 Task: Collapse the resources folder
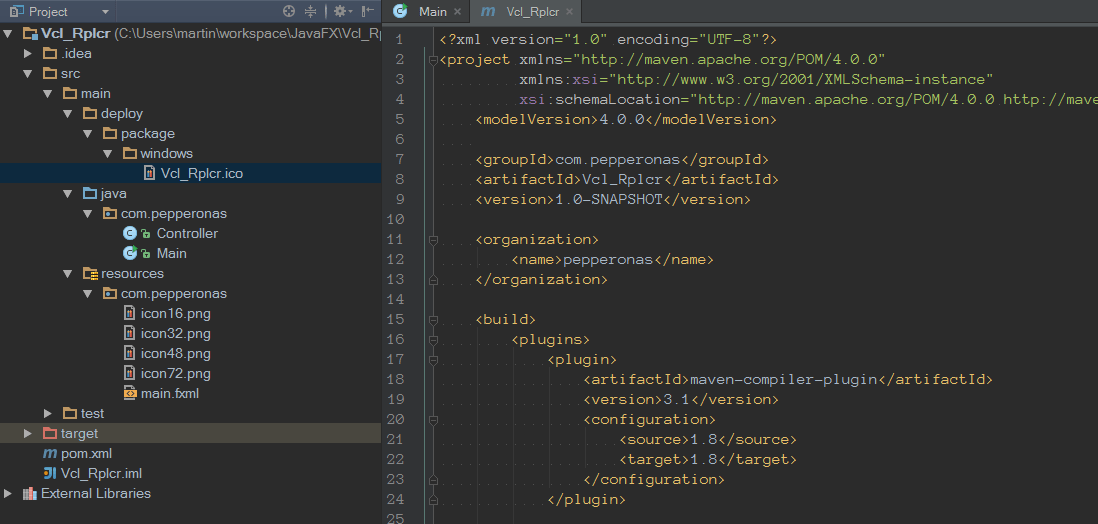tap(68, 273)
